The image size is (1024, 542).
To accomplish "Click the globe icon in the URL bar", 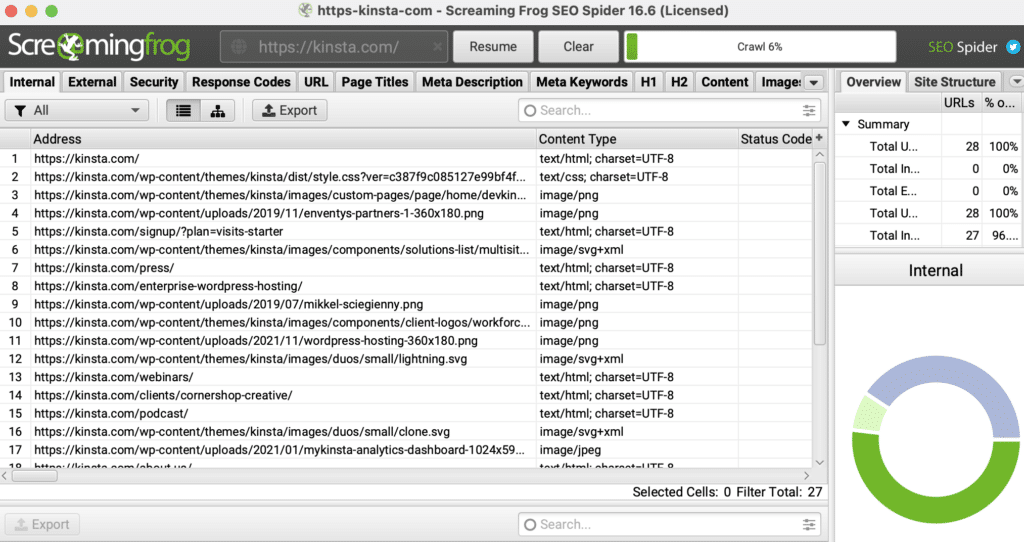I will (239, 47).
